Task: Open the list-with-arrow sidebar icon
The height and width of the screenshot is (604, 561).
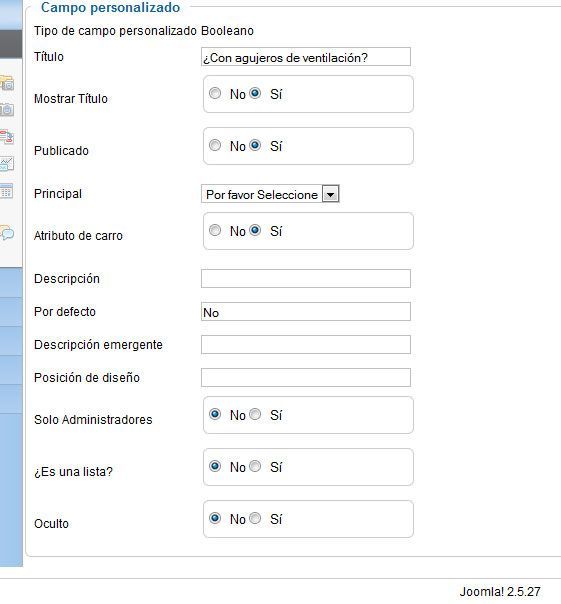Action: tap(7, 137)
